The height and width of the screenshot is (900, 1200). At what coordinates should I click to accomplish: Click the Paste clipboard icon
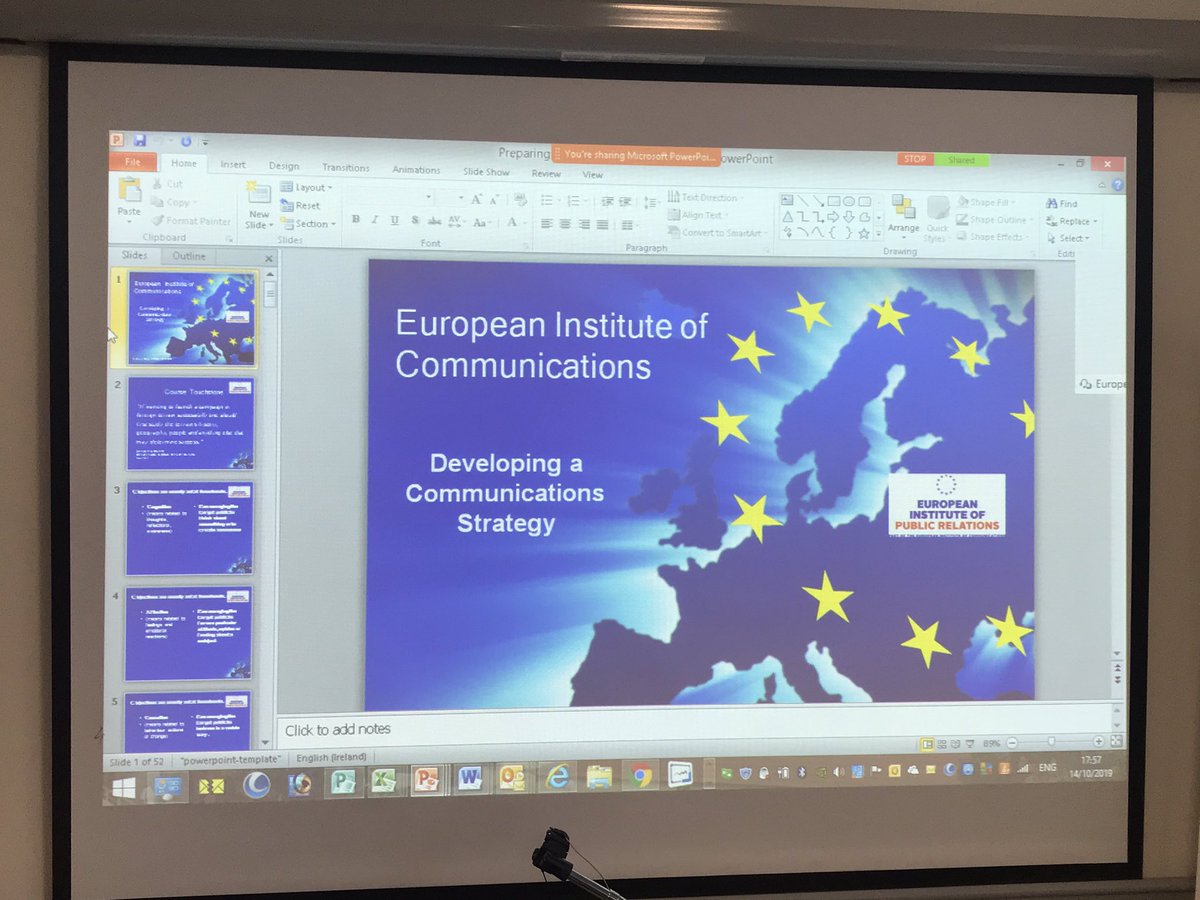point(130,190)
